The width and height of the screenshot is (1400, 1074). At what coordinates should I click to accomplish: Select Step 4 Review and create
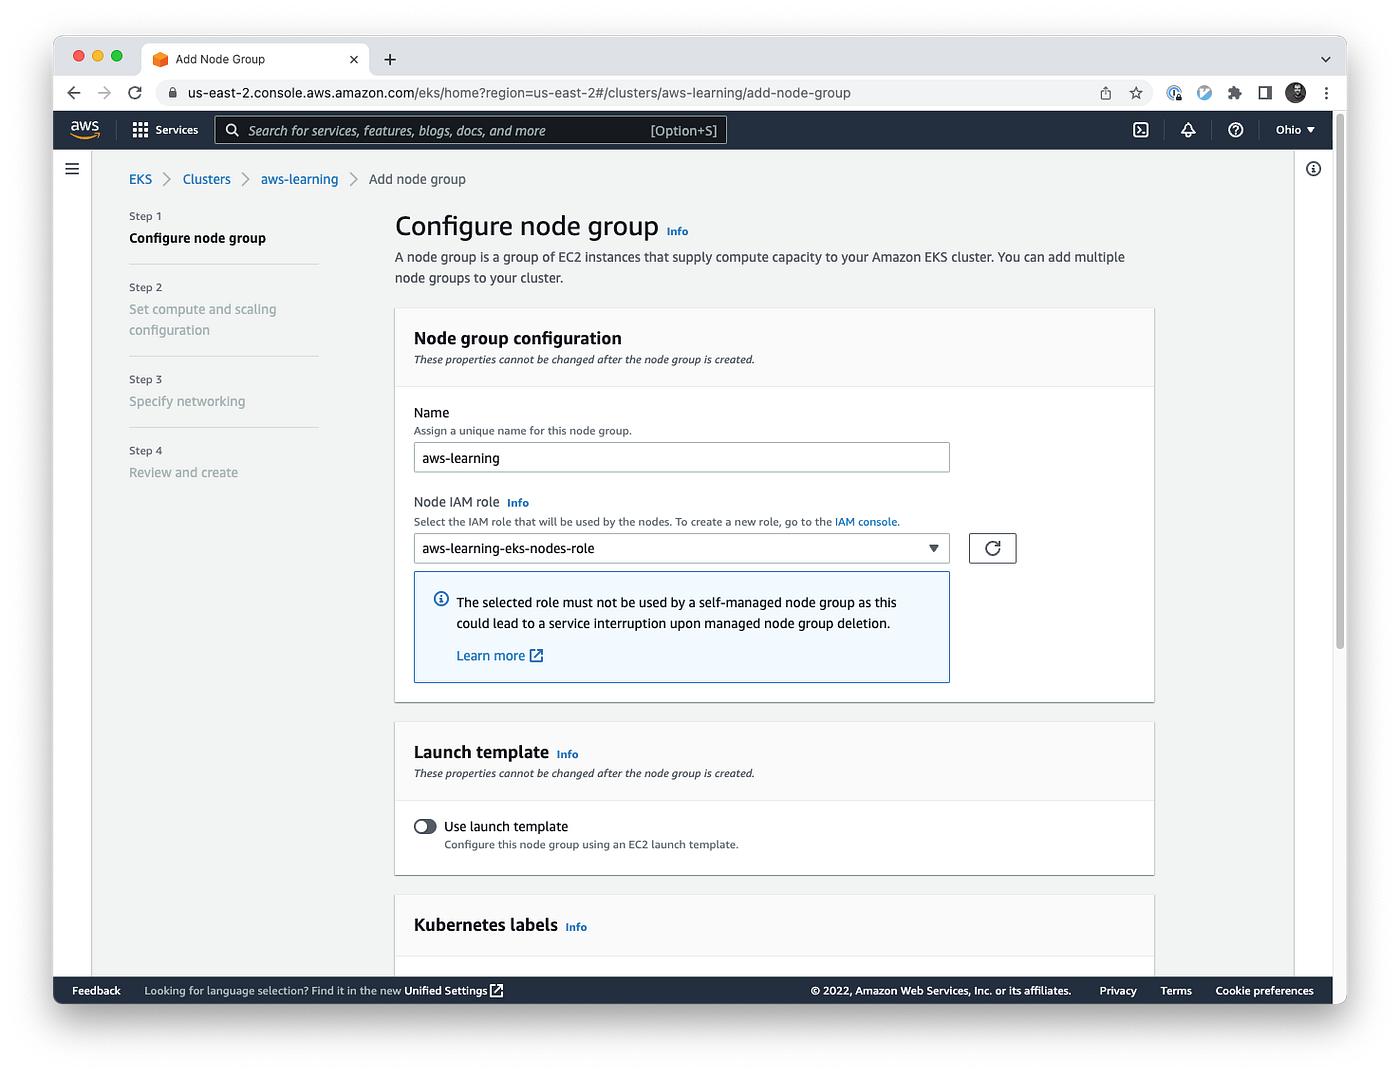(183, 473)
